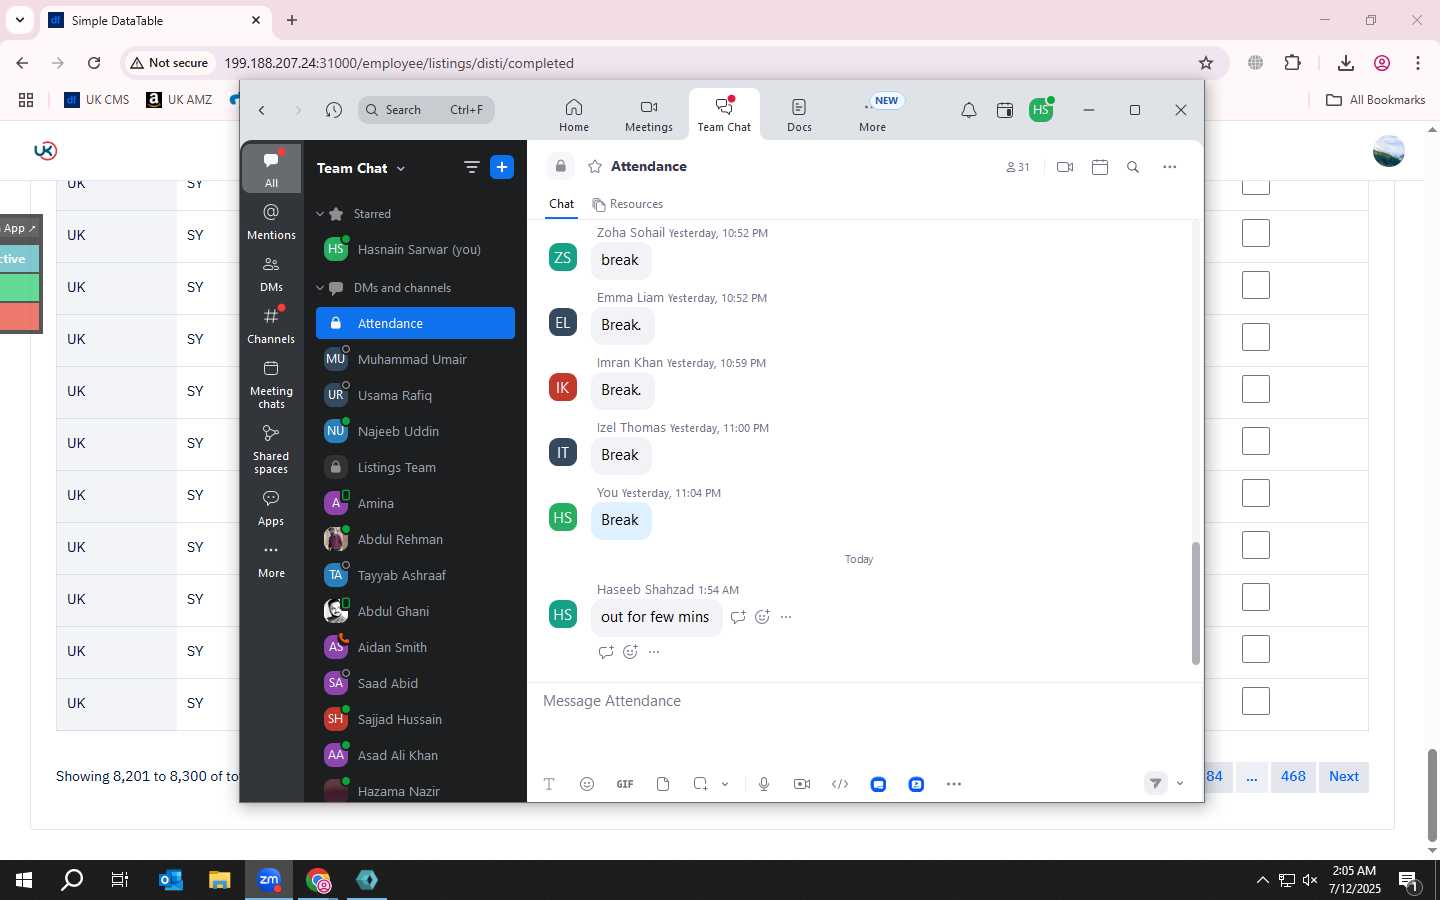Image resolution: width=1440 pixels, height=900 pixels.
Task: Click the Message Attendance input field
Action: pyautogui.click(x=865, y=701)
